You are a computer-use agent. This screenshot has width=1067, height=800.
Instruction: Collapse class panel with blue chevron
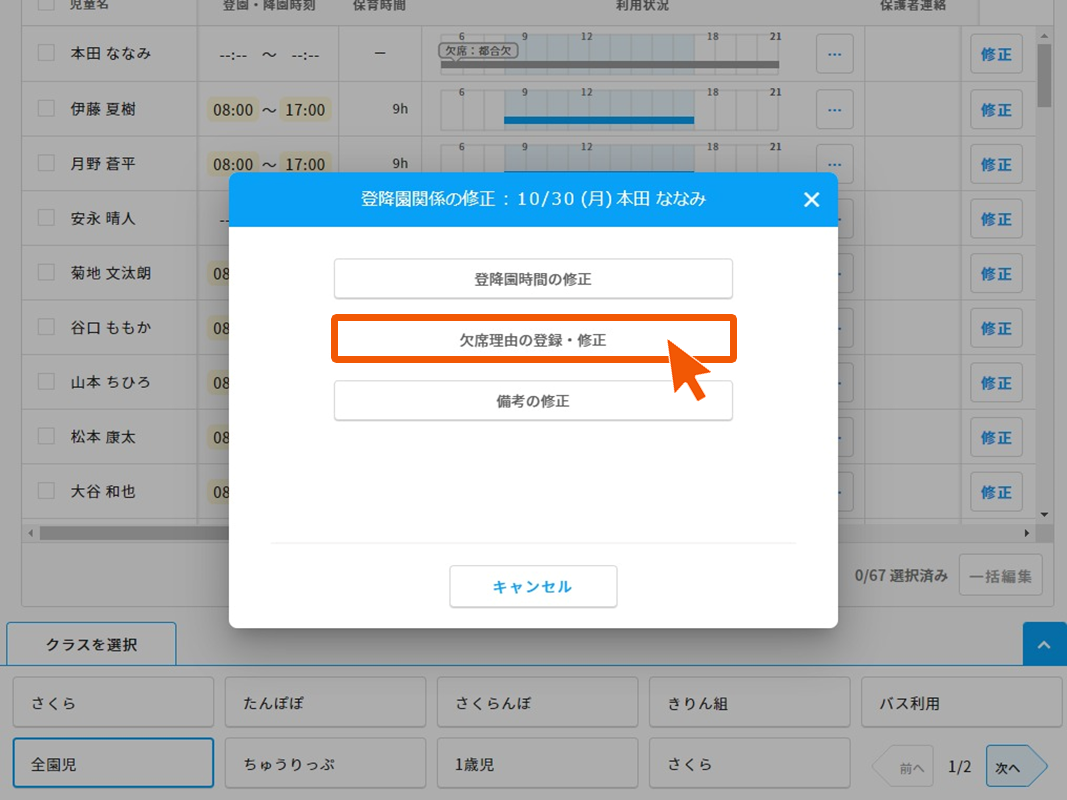pos(1044,645)
